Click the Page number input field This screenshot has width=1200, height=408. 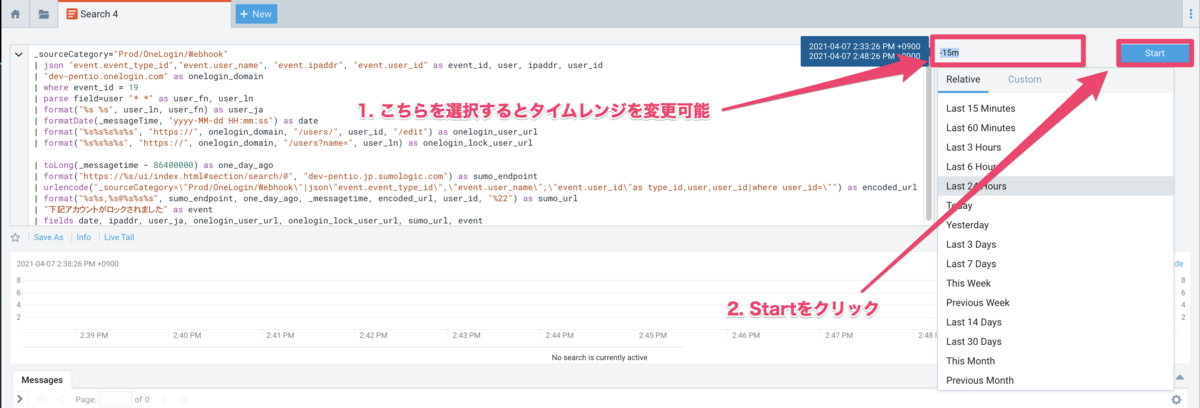tap(116, 399)
